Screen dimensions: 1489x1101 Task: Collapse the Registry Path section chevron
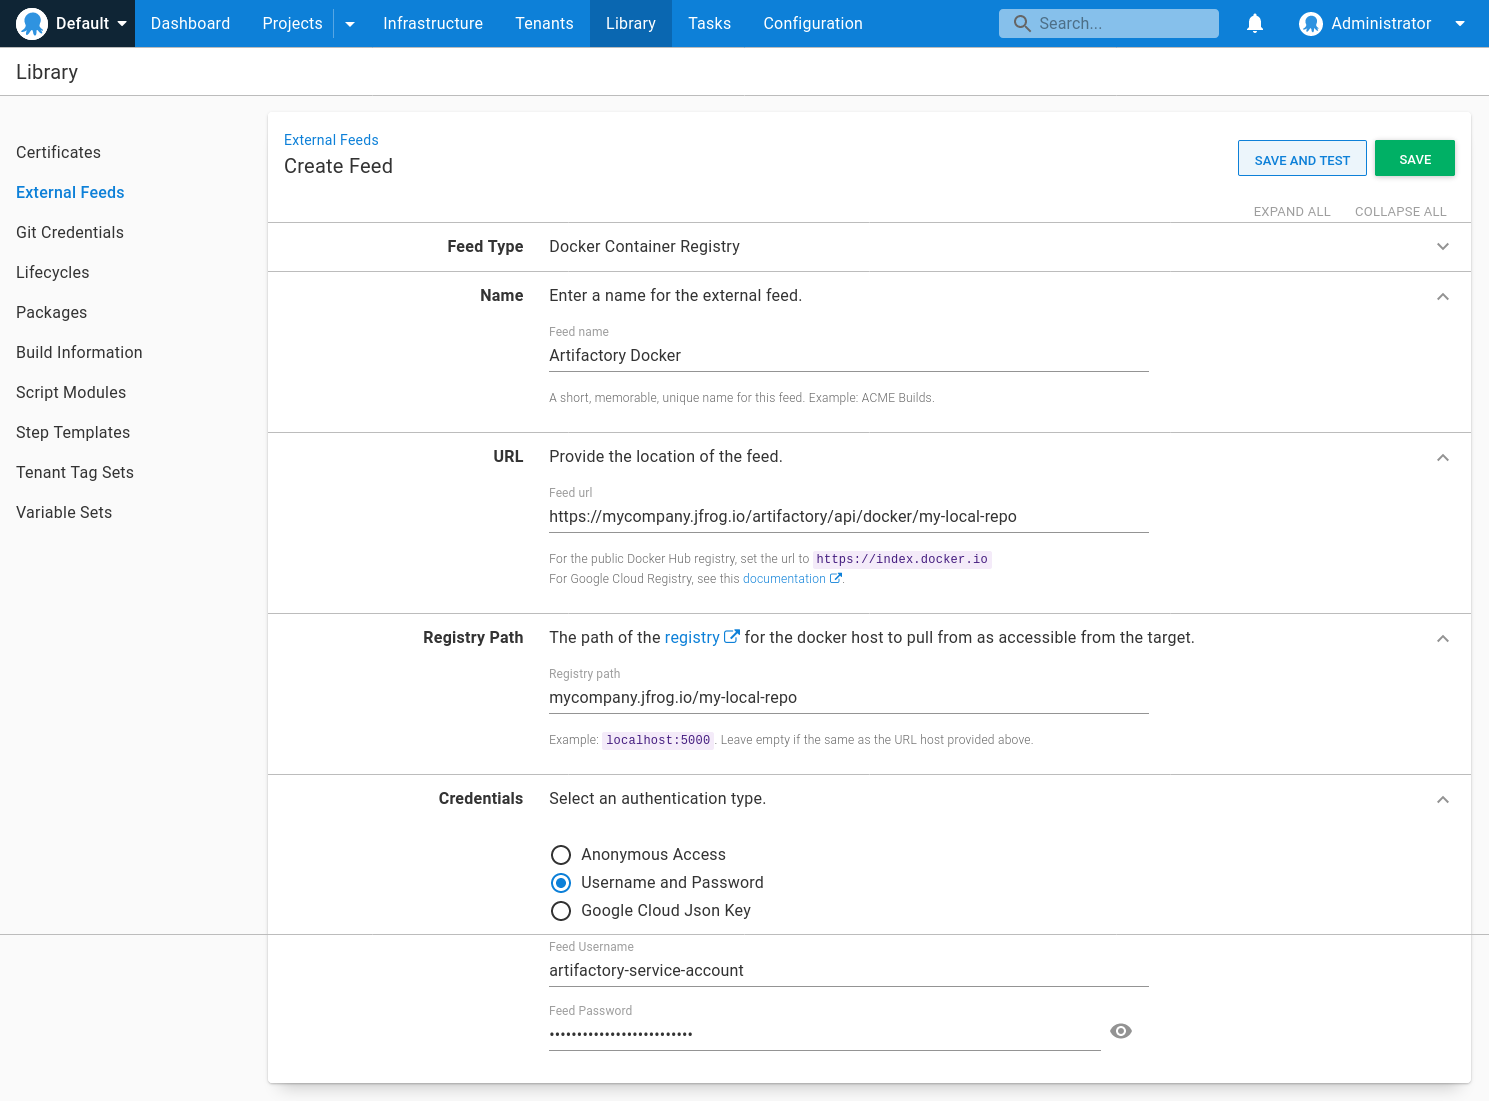coord(1442,638)
